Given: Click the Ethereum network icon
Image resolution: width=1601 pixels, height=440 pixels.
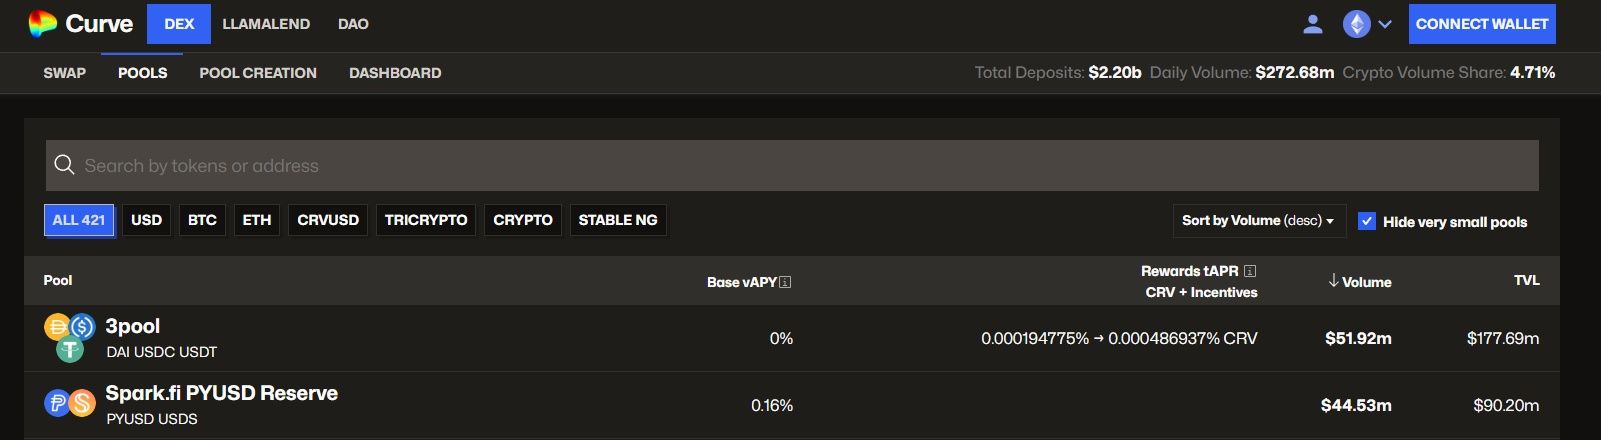Looking at the screenshot, I should [1356, 24].
